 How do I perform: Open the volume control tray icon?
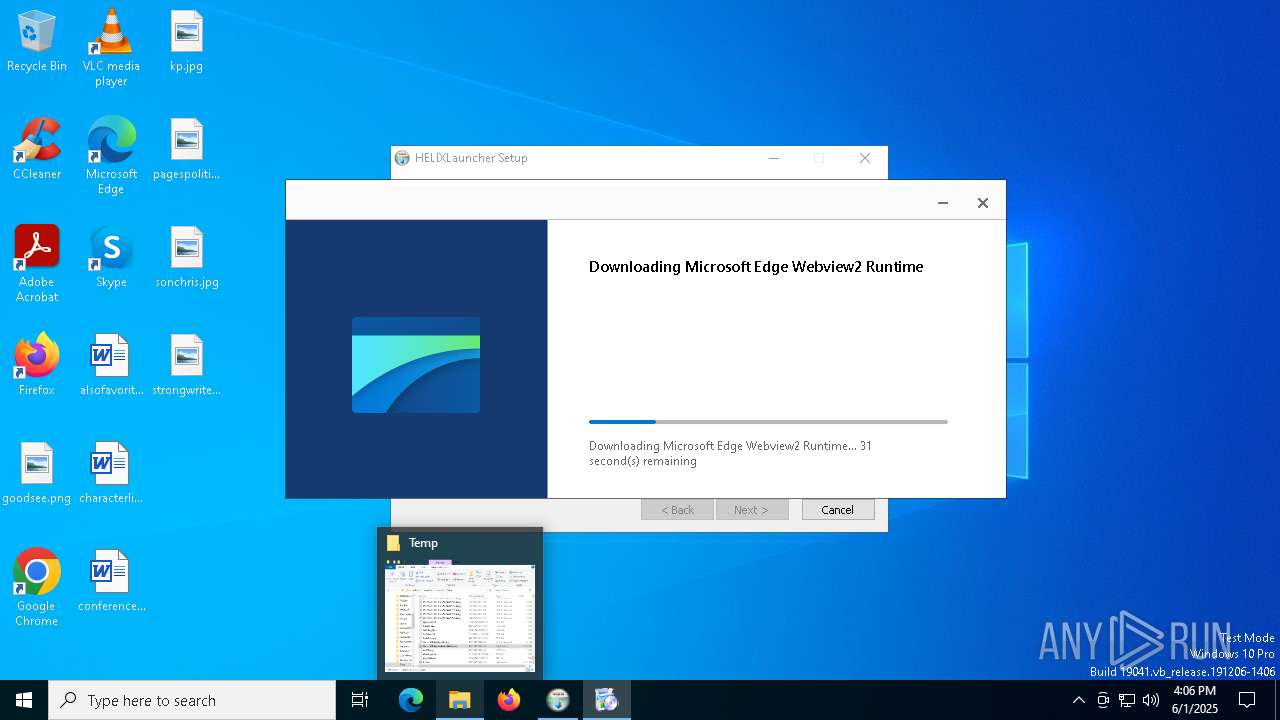1151,700
